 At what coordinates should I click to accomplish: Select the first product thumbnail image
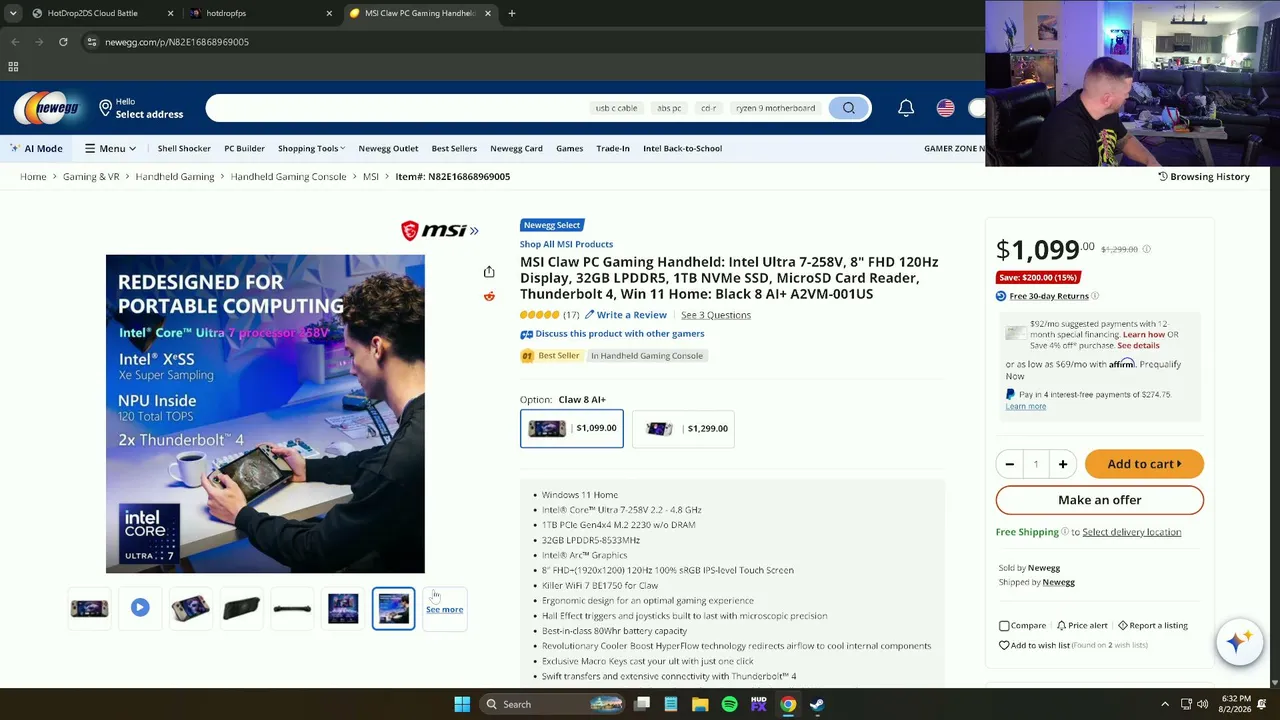pyautogui.click(x=89, y=608)
